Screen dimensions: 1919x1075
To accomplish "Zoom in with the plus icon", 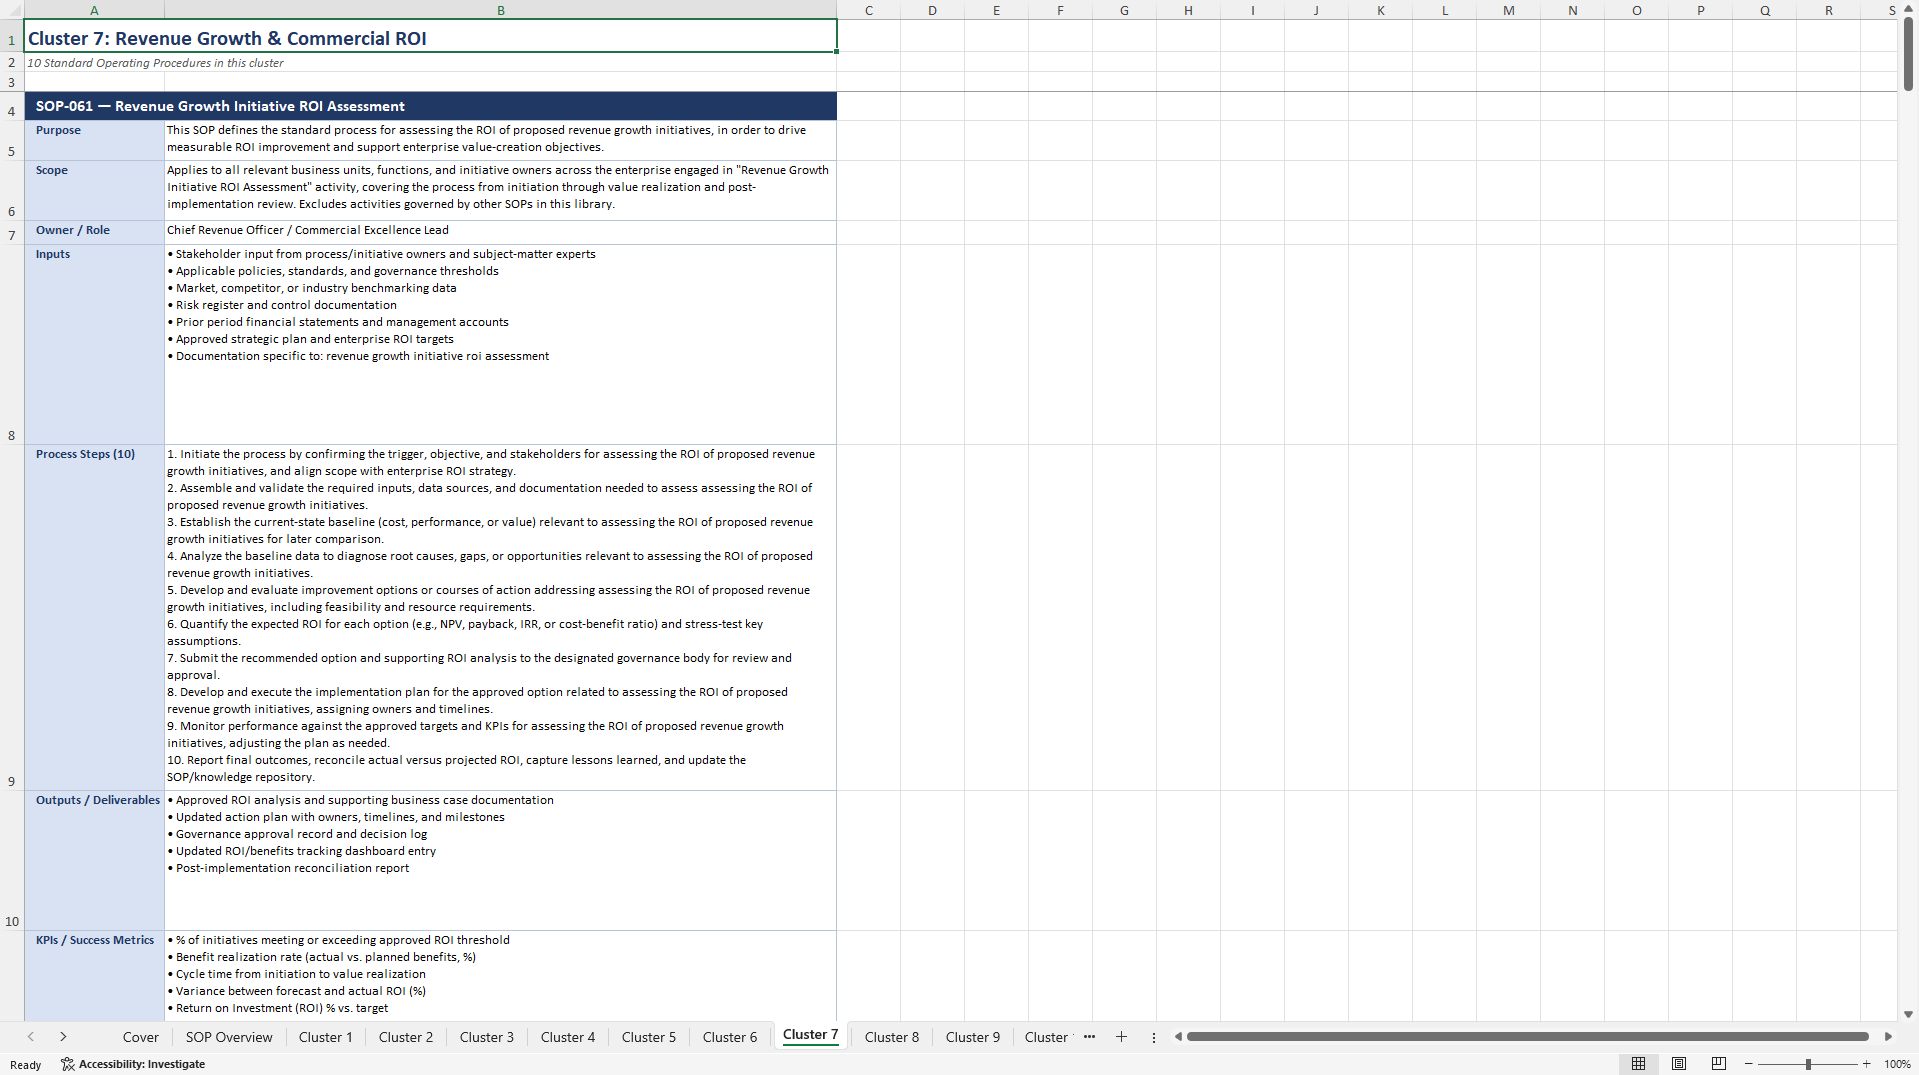I will click(1866, 1064).
